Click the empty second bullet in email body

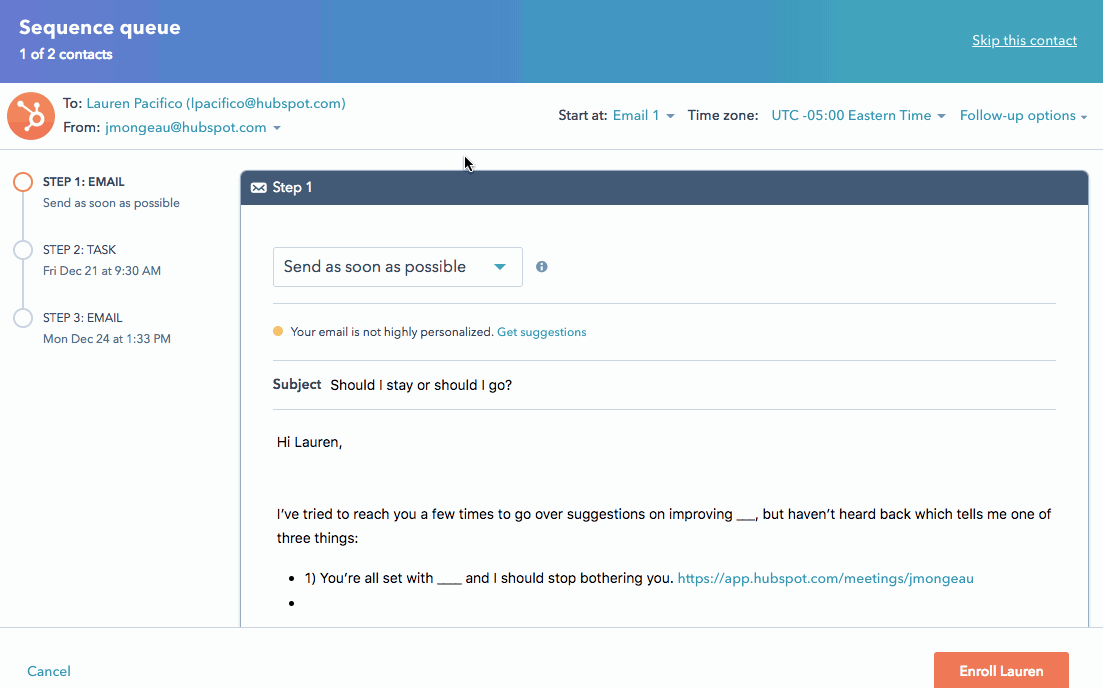coord(291,603)
